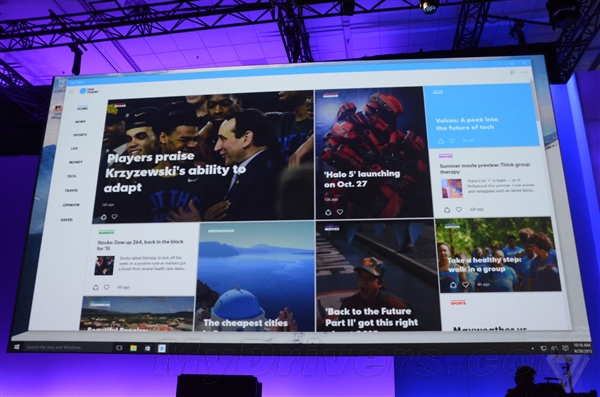600x397 pixels.
Task: Open 'Back to the Future Part II' story
Action: pos(372,317)
